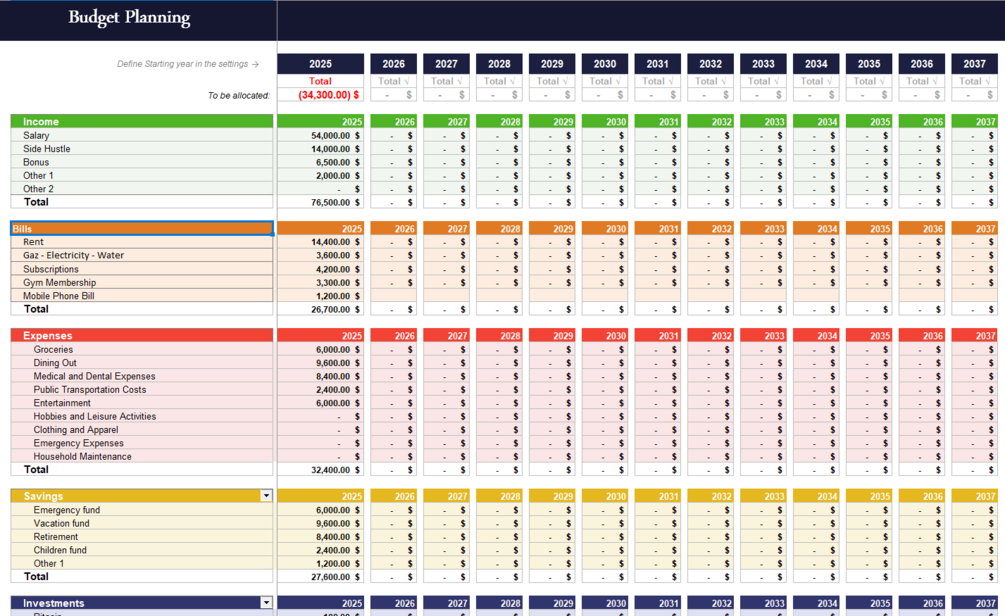Select the Emergency fund row label
This screenshot has width=1005, height=616.
(x=67, y=510)
